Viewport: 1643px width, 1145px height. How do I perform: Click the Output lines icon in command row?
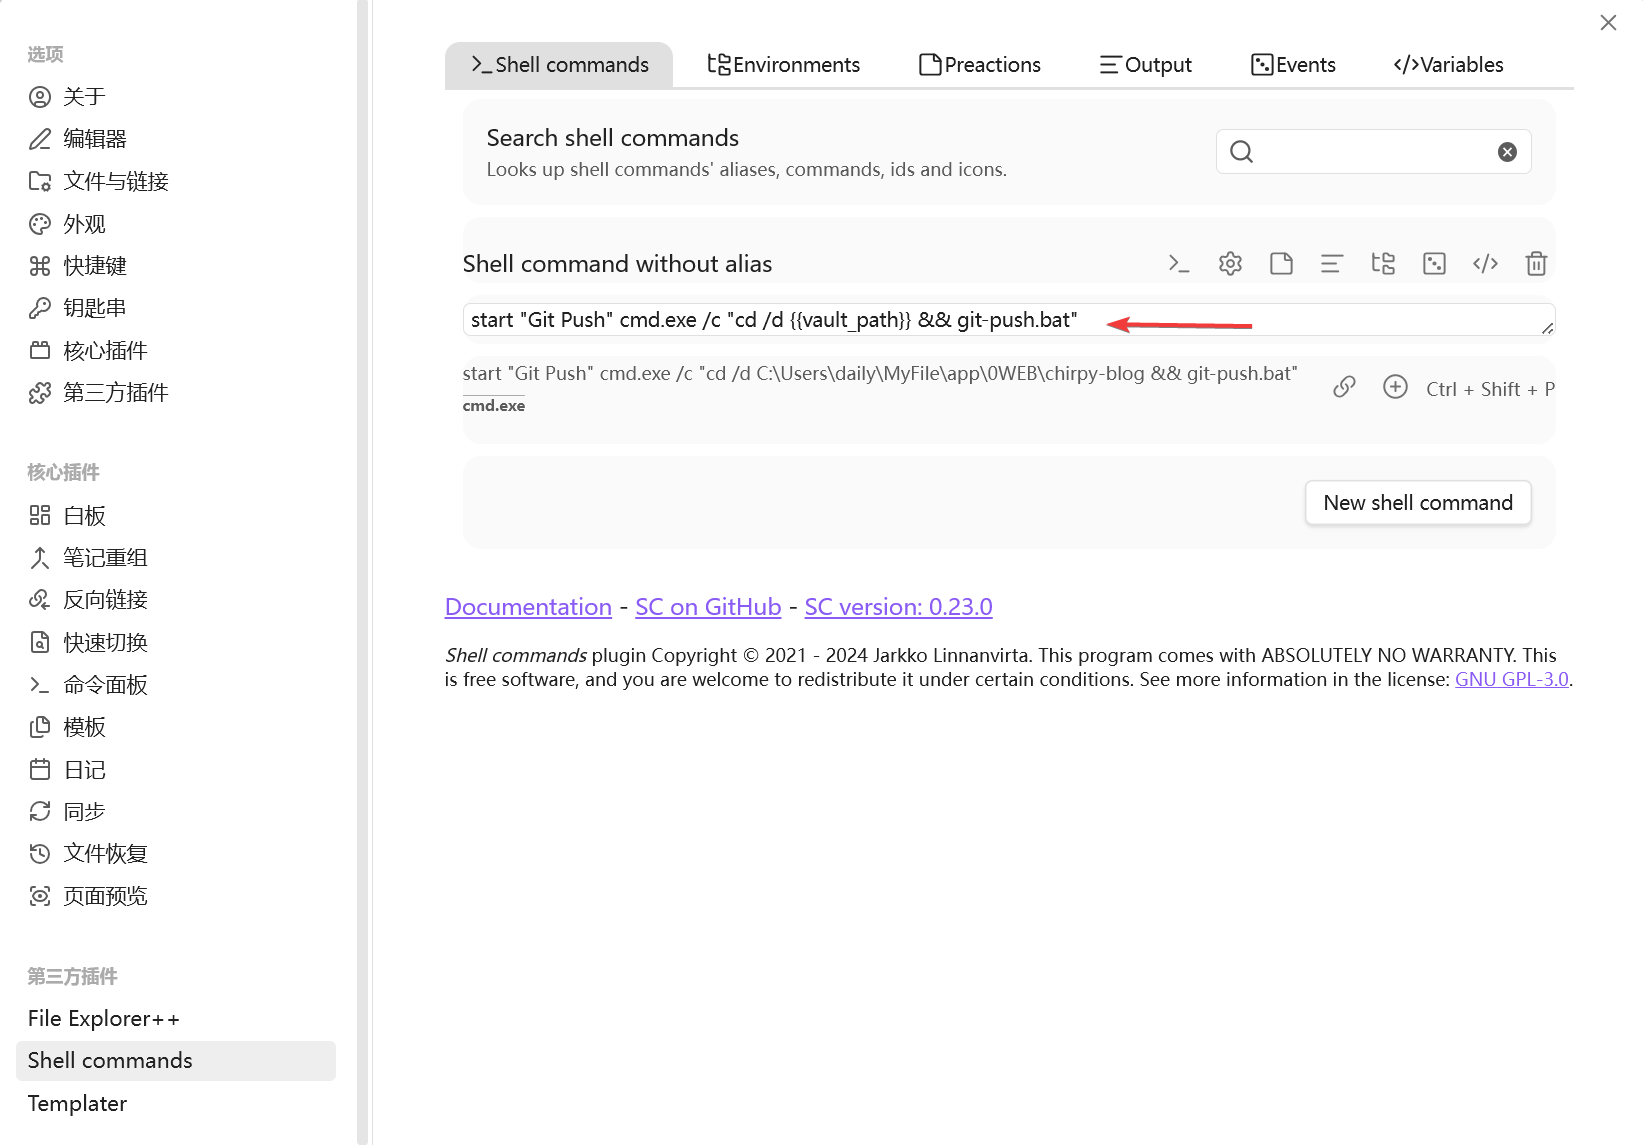1332,264
